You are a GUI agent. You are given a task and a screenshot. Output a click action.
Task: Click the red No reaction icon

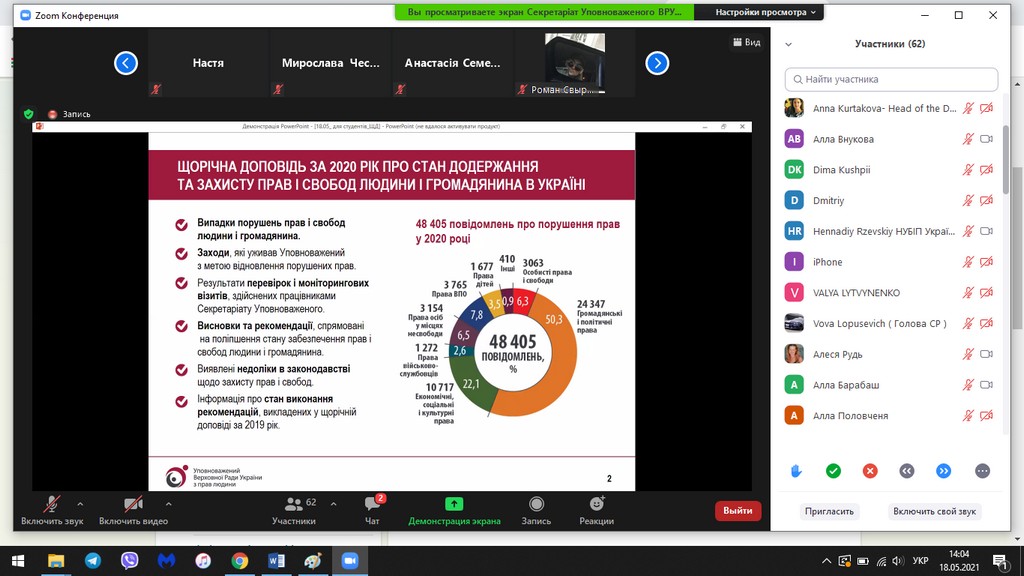870,471
